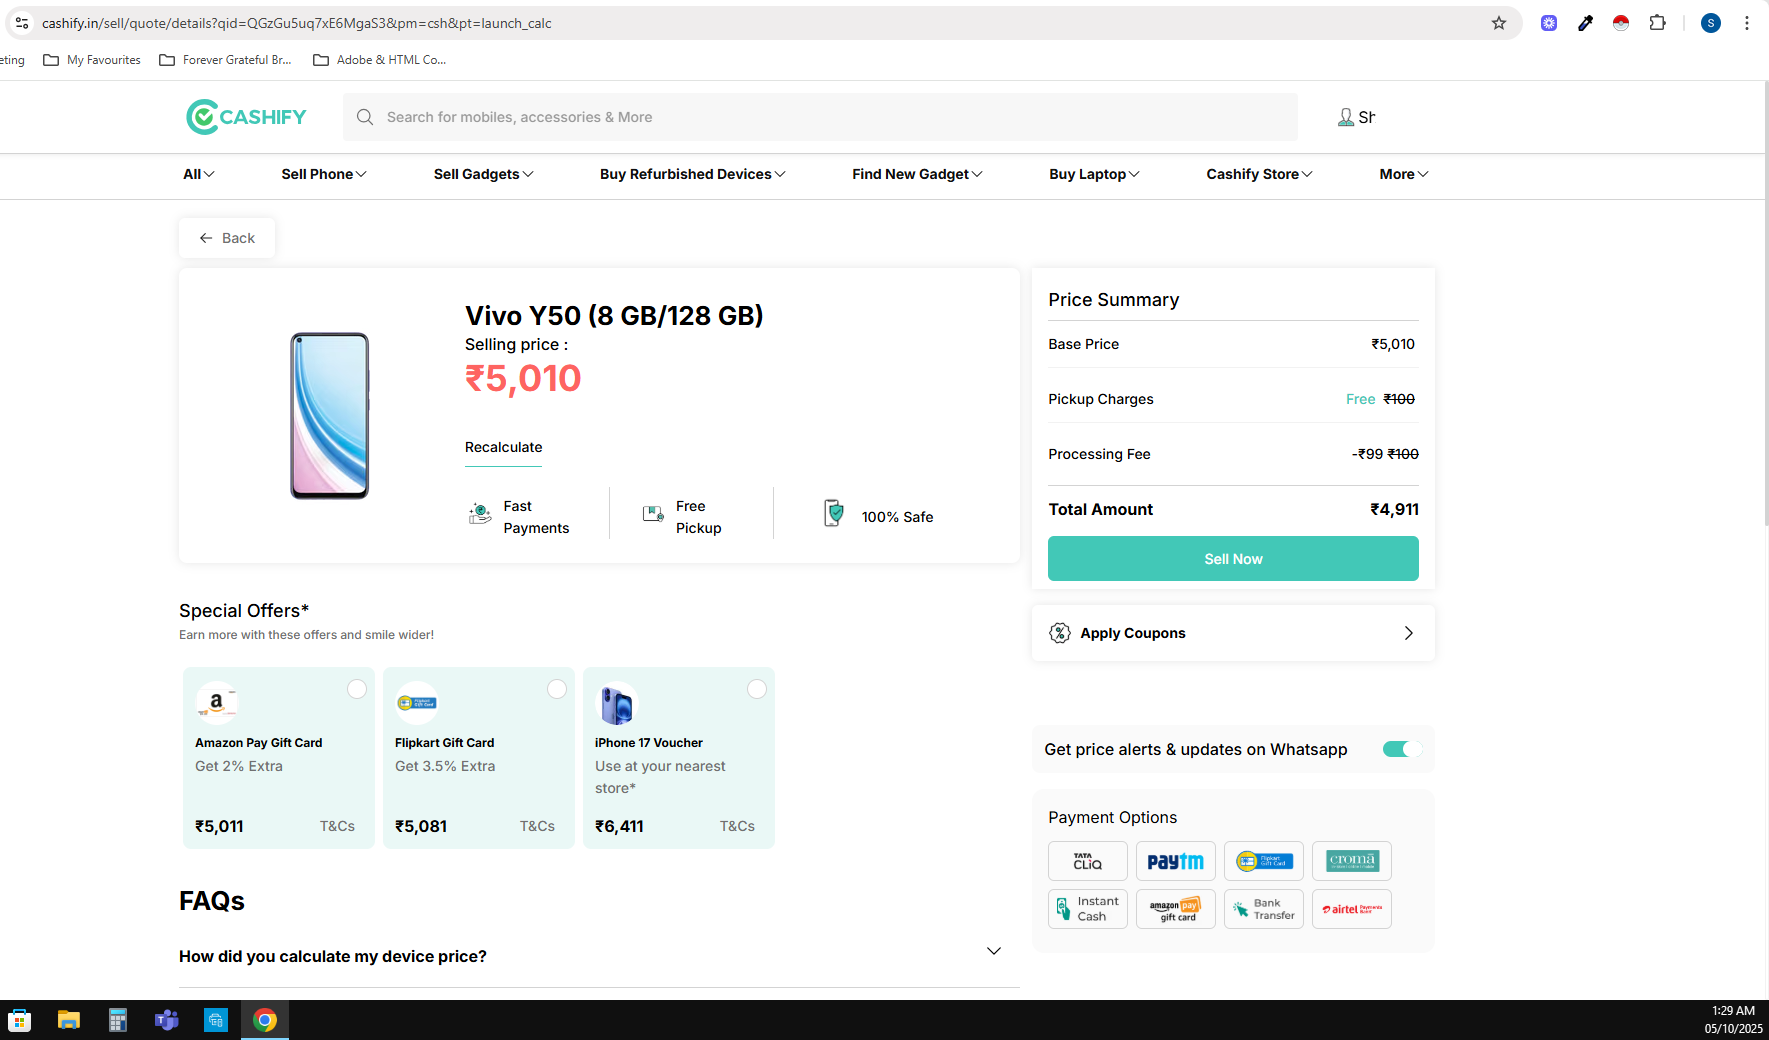Choose the Tata CLiQ payment icon
This screenshot has height=1040, width=1769.
[1087, 861]
